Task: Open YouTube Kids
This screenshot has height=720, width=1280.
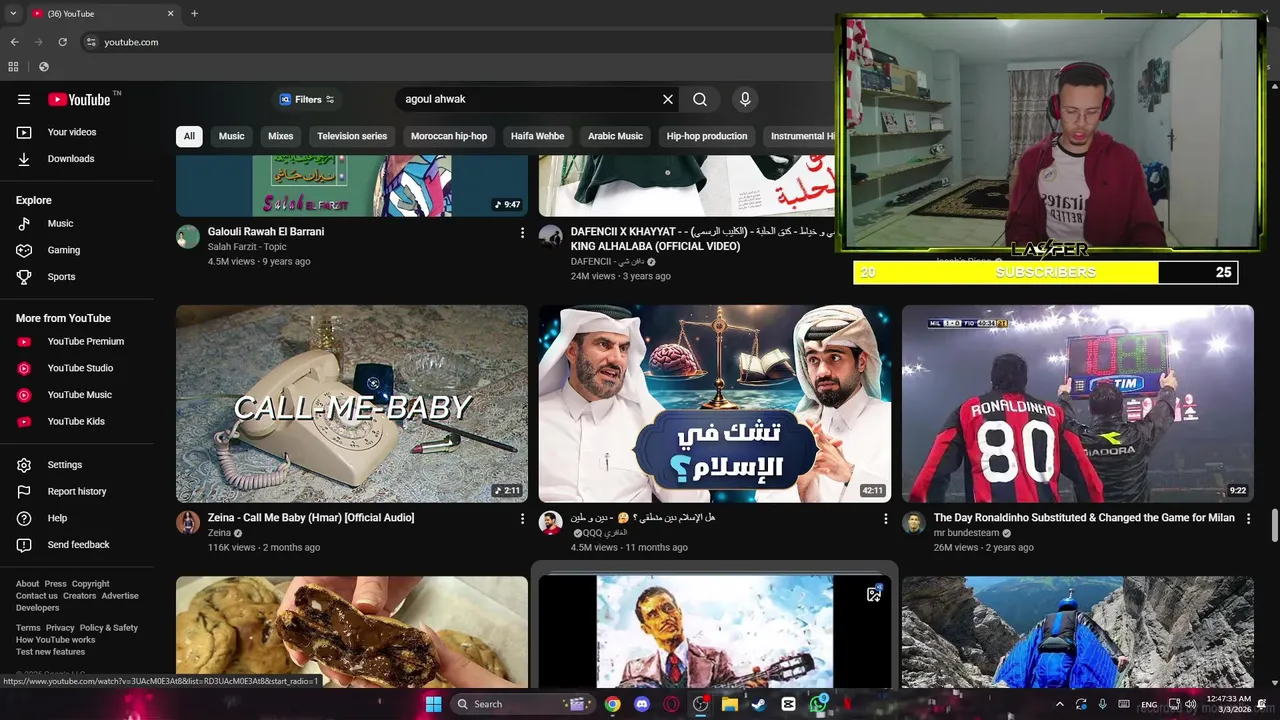Action: (x=77, y=422)
